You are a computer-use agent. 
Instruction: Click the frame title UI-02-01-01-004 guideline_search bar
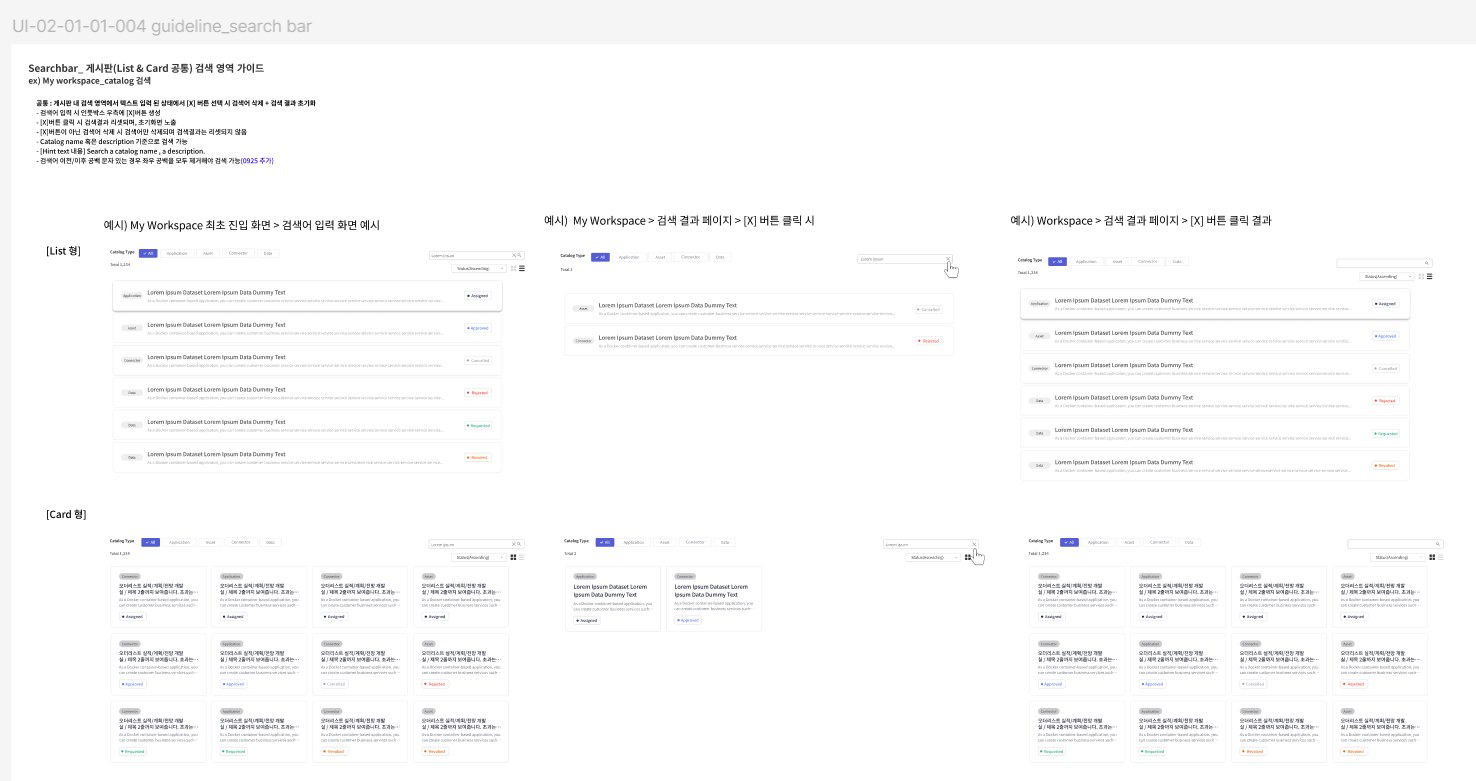coord(162,26)
